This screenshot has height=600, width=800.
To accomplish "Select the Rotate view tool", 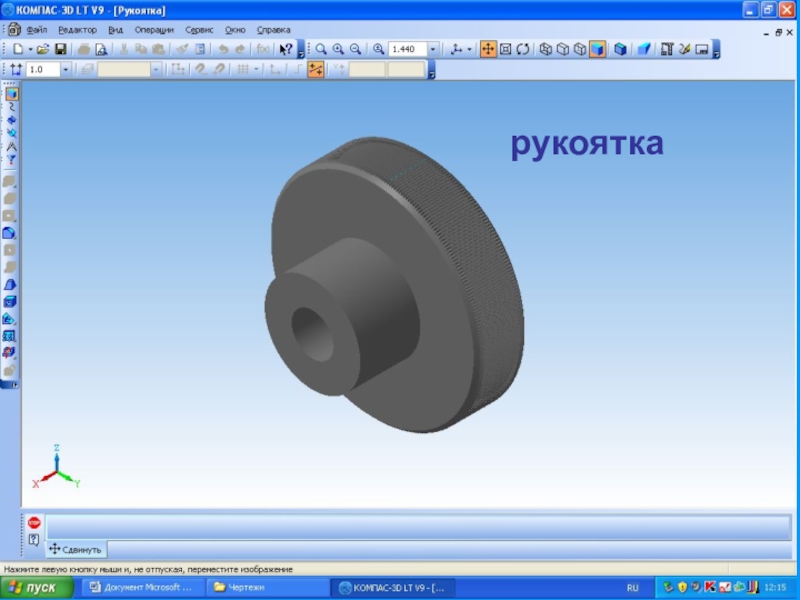I will point(522,49).
